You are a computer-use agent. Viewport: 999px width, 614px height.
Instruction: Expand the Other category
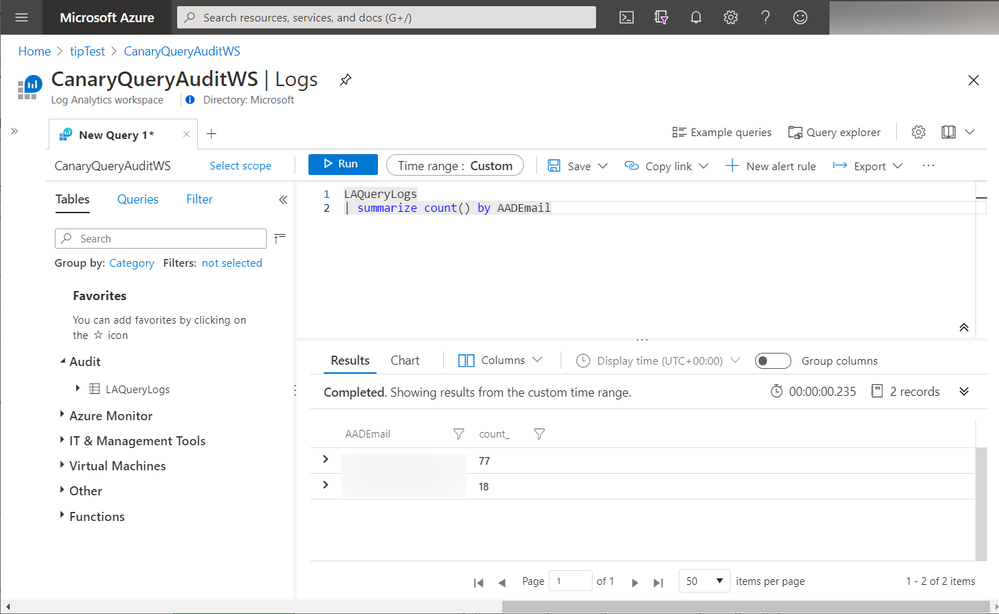click(62, 489)
